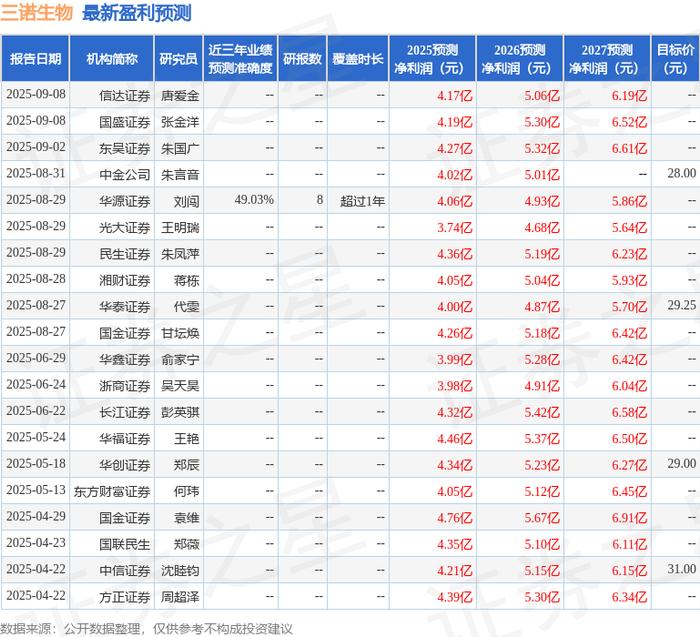Click researcher name 朱言音
Screen dimensions: 700x637
180,175
